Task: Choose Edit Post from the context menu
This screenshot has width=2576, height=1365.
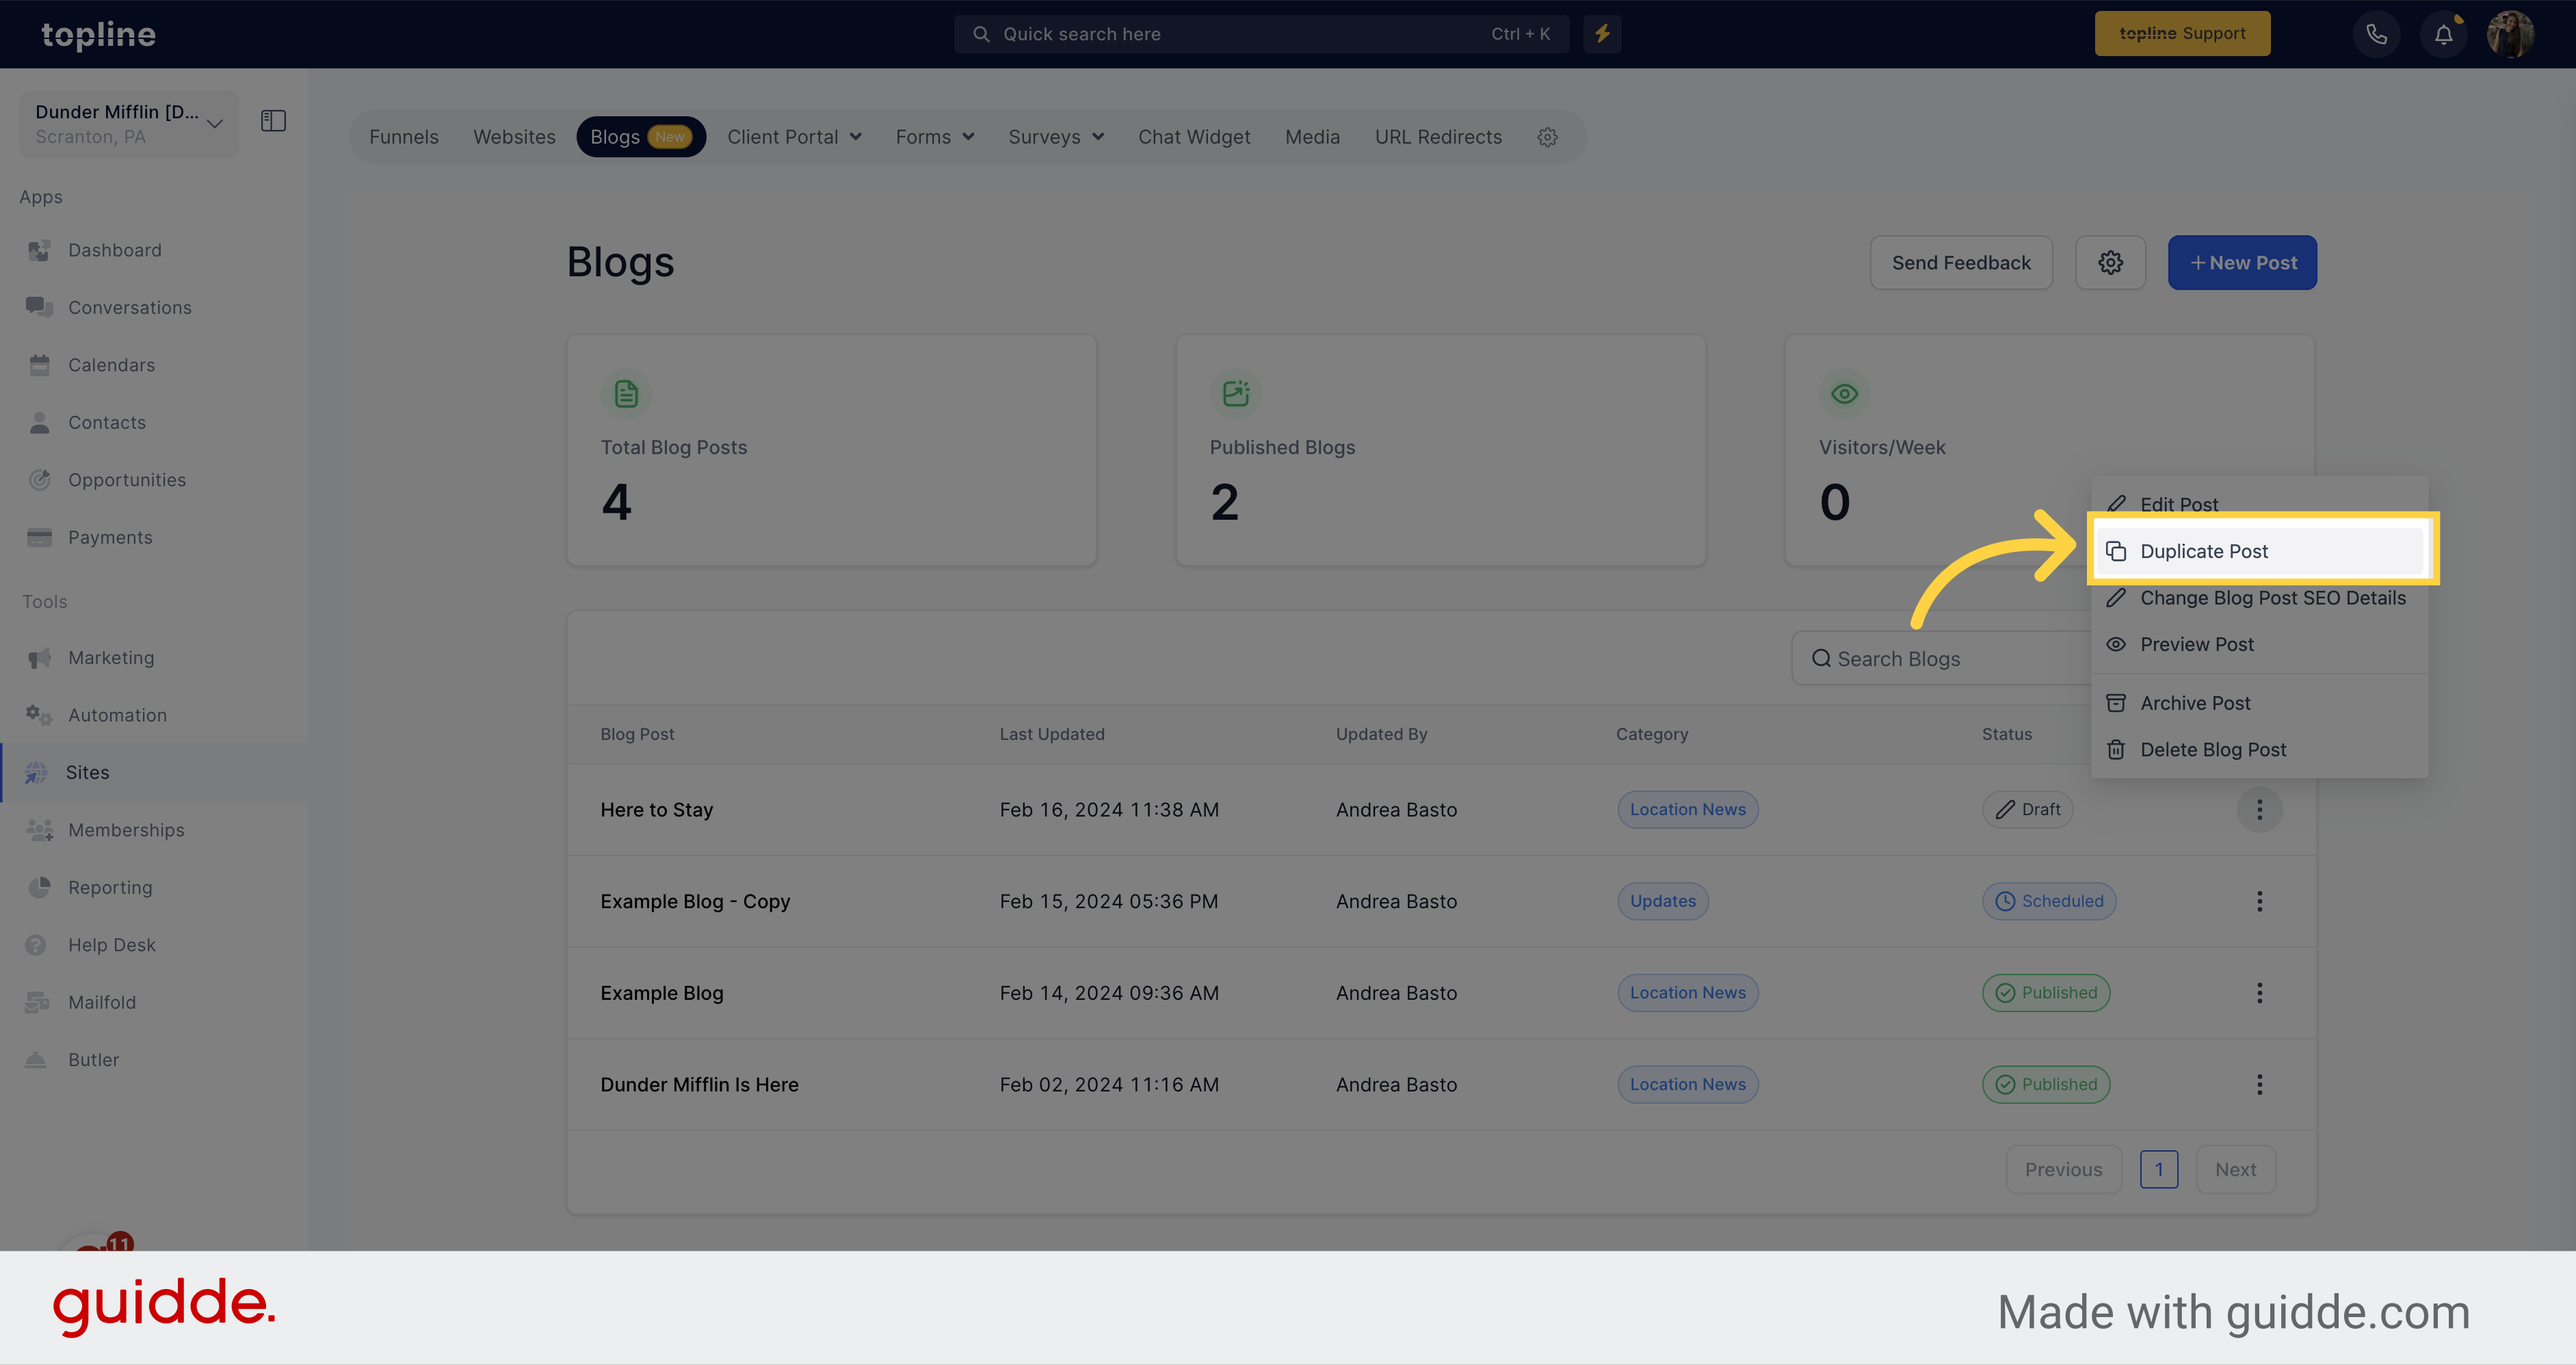Action: [x=2259, y=504]
